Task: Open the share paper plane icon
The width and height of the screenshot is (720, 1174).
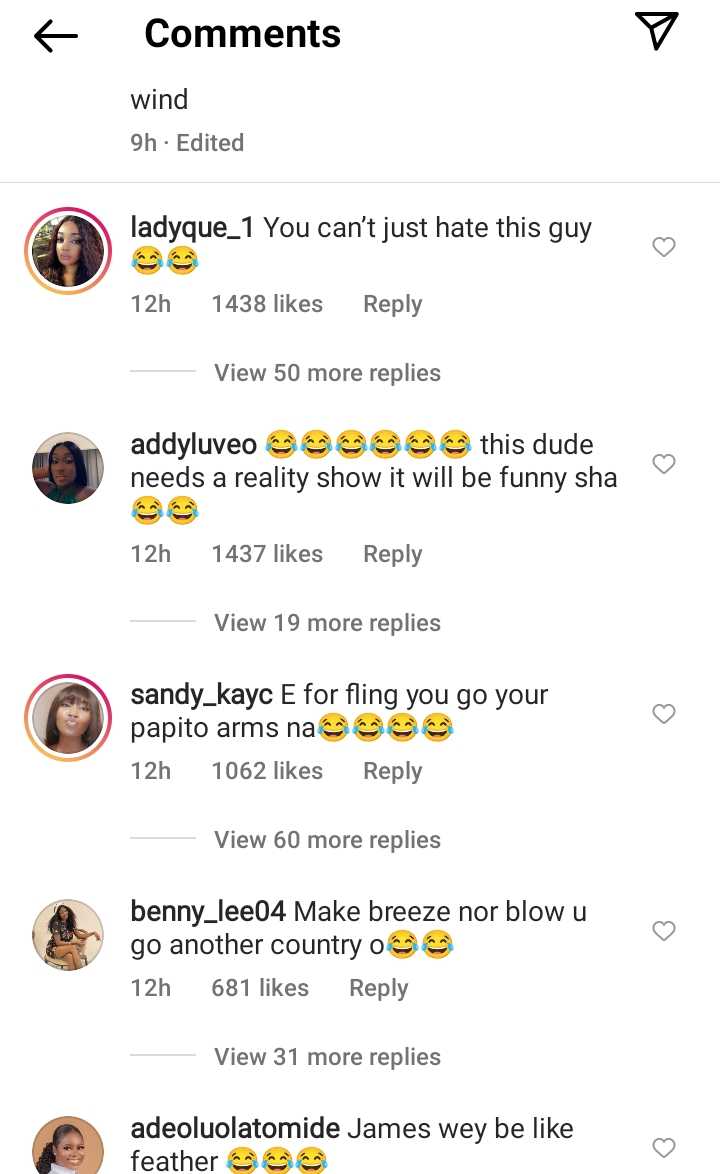Action: pos(657,32)
